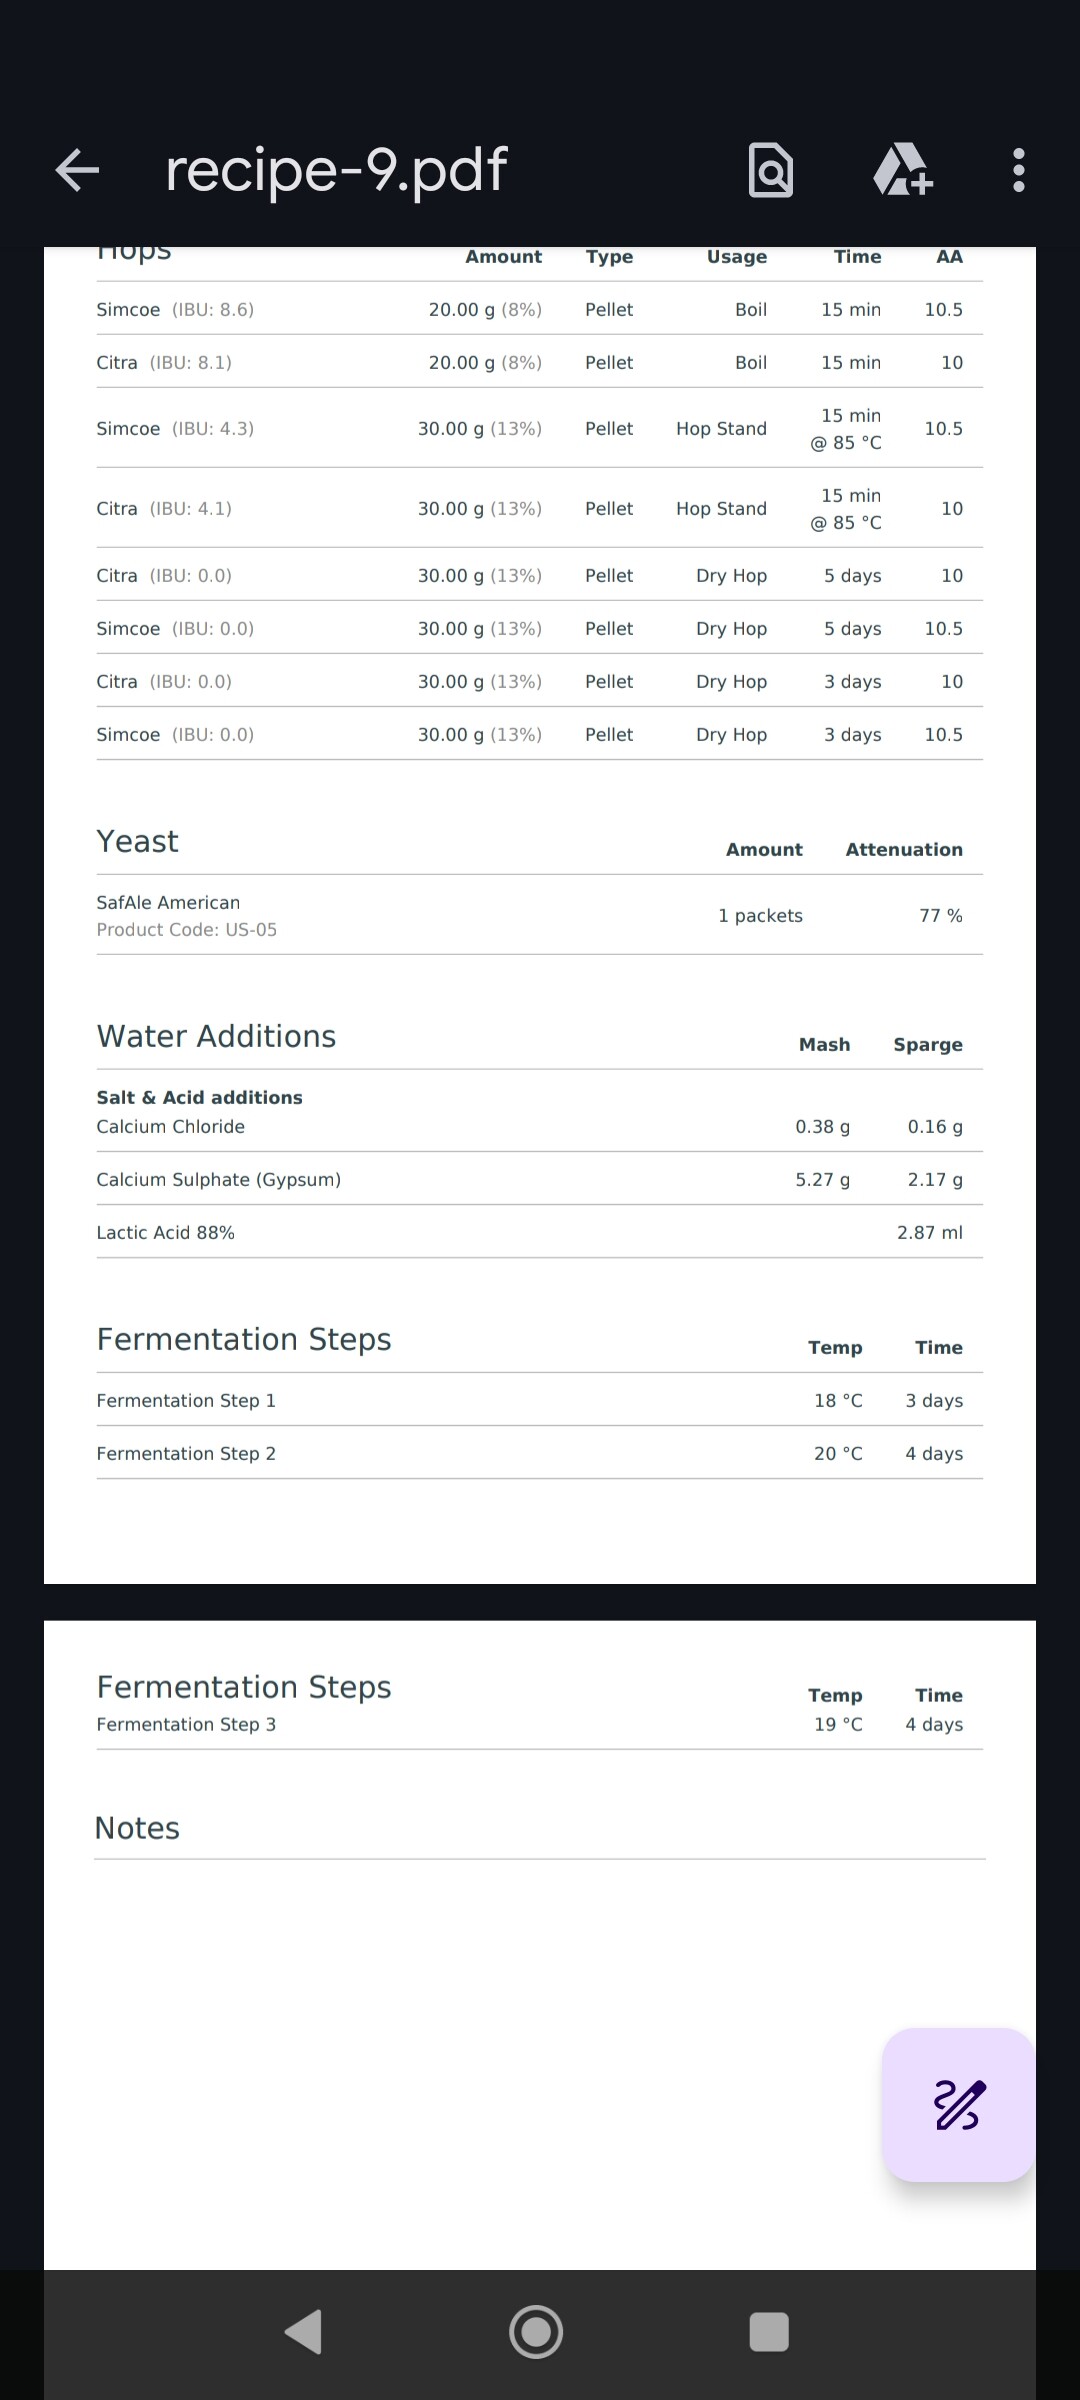Screen dimensions: 1080x2400
Task: Open the three-dot overflow menu
Action: click(1018, 170)
